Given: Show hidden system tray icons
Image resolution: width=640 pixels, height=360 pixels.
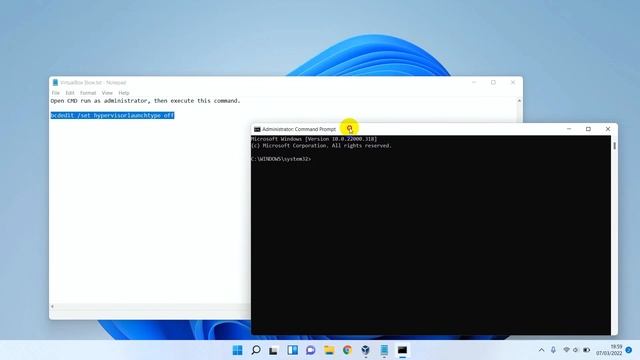Looking at the screenshot, I should click(541, 350).
